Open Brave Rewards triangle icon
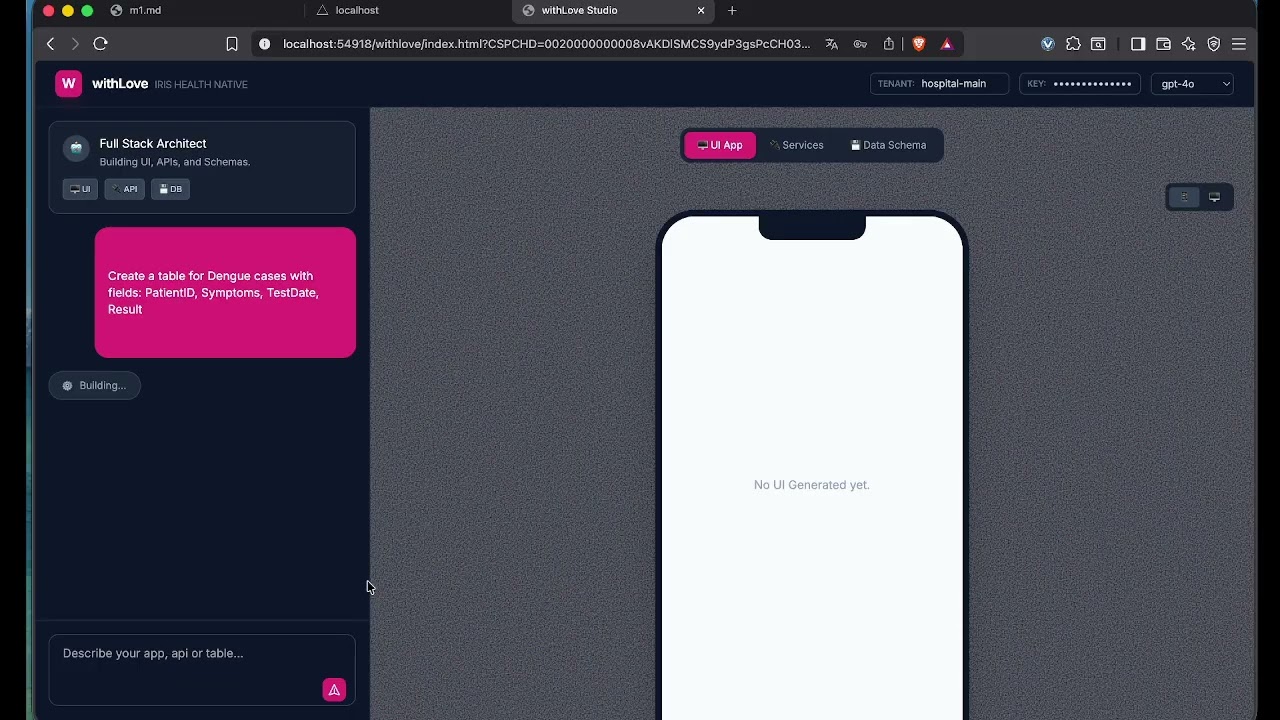The width and height of the screenshot is (1280, 720). (946, 44)
